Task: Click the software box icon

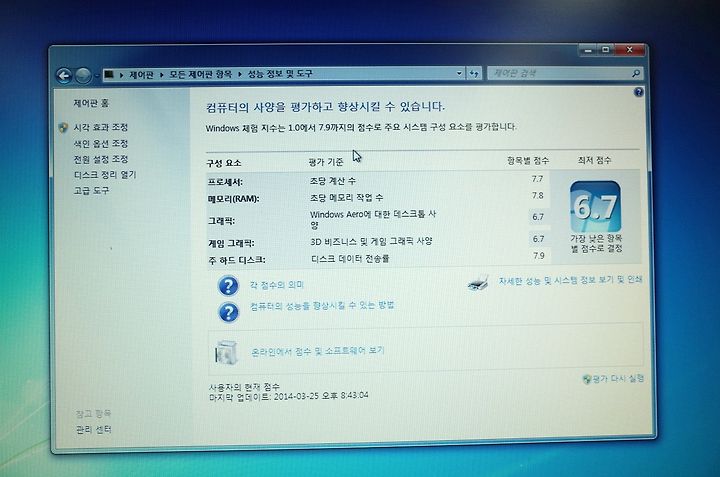Action: pos(226,353)
